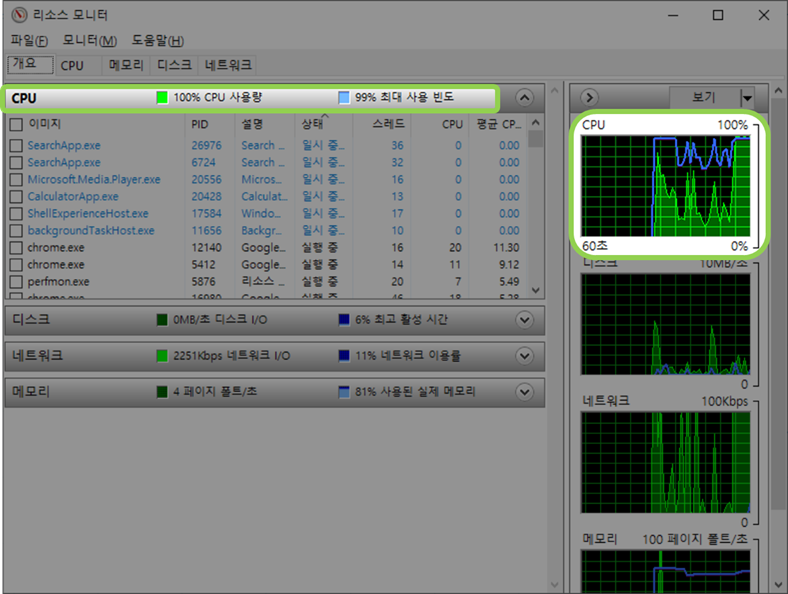Screen dimensions: 788x594
Task: Switch to the 메모리 tab
Action: click(126, 65)
